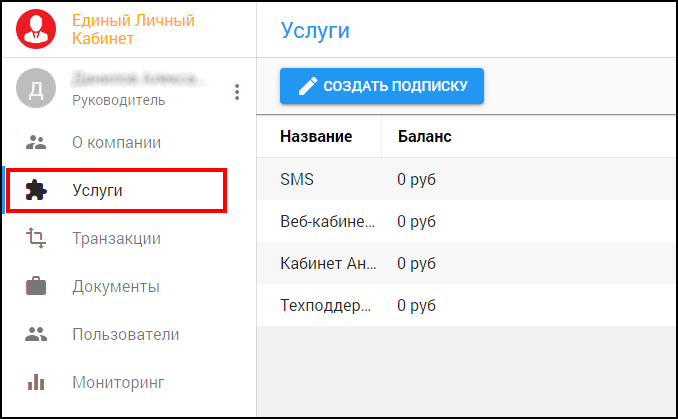Screen dimensions: 678x419
Task: Select the SMS service row
Action: (x=299, y=179)
